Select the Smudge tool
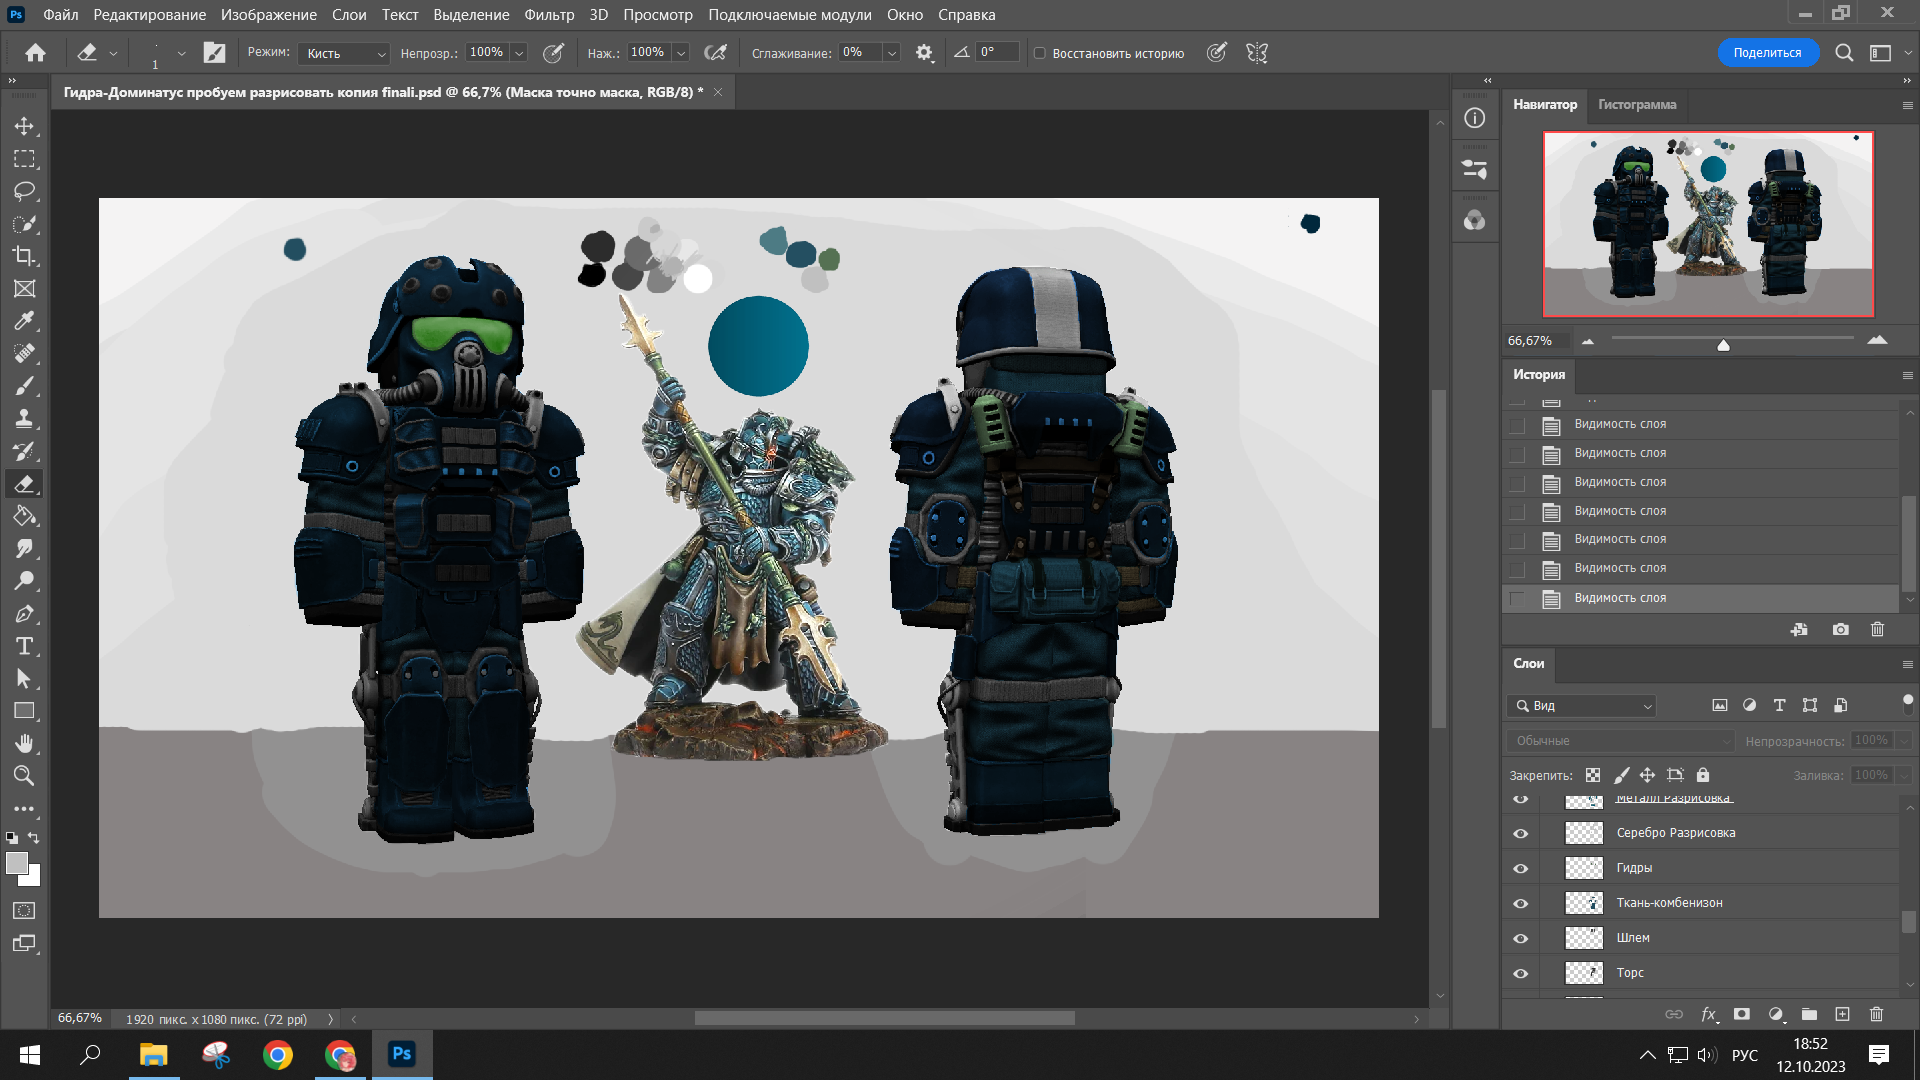The height and width of the screenshot is (1080, 1920). (24, 549)
